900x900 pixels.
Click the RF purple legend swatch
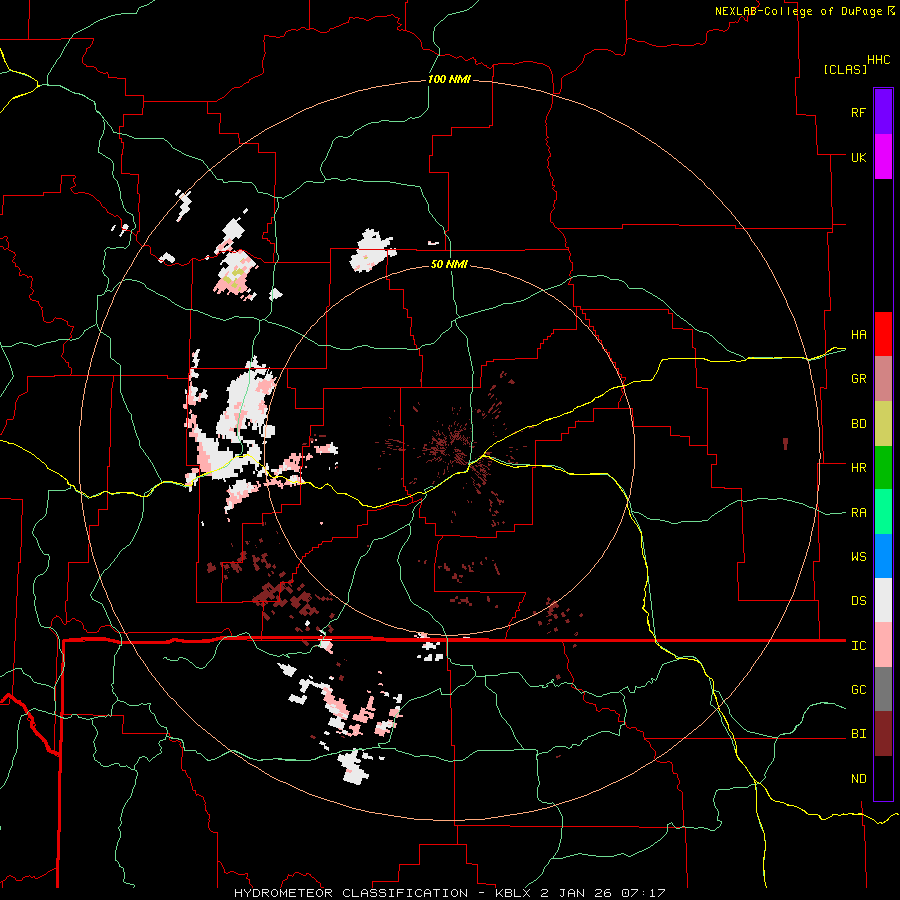[x=883, y=112]
